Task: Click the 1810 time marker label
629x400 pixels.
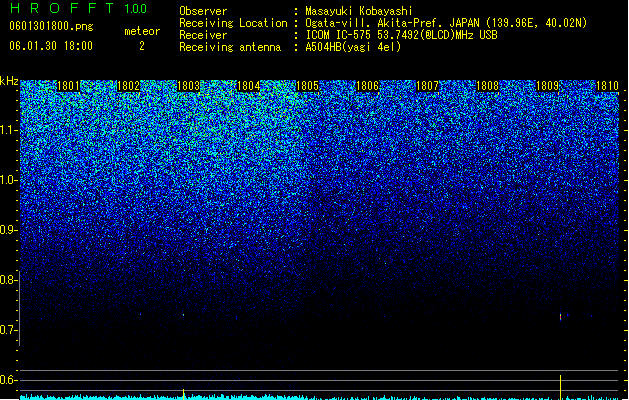Action: [x=607, y=86]
